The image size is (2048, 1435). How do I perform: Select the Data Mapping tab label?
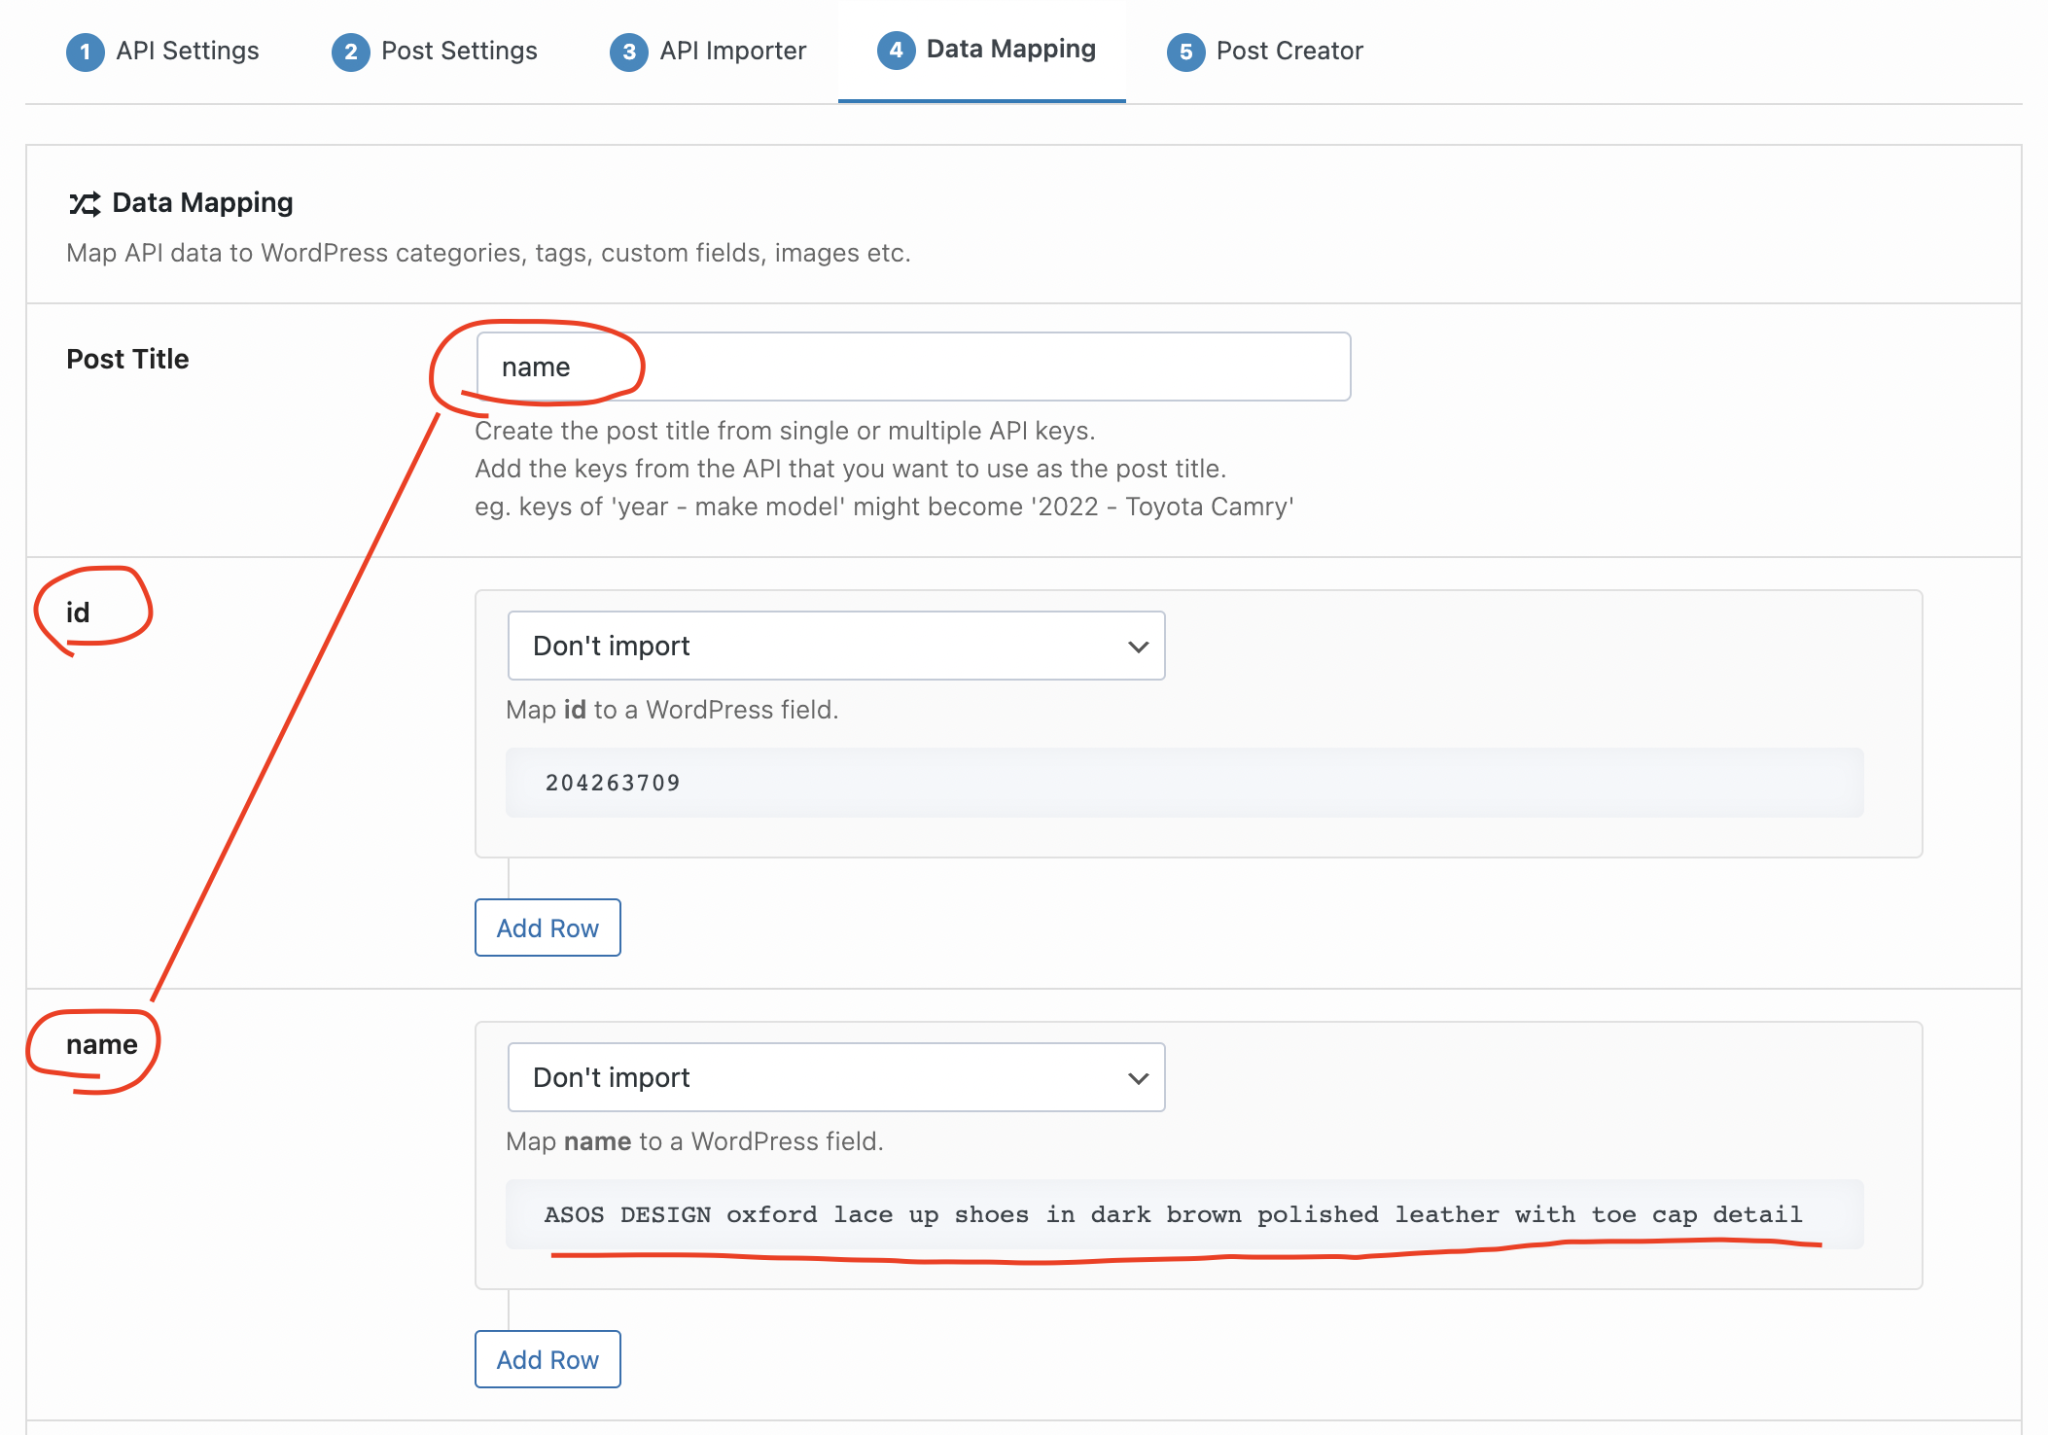(1010, 49)
